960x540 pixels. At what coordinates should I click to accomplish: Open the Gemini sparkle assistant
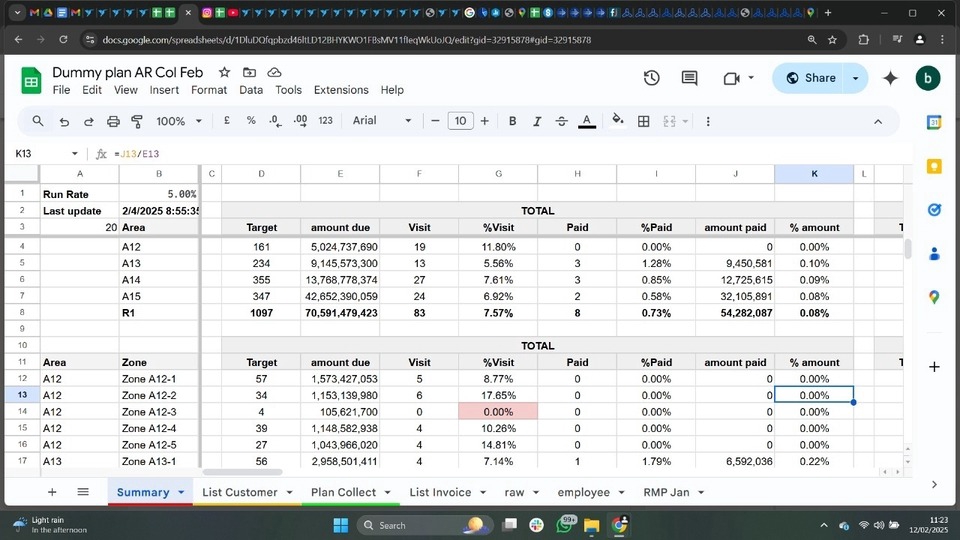[x=891, y=78]
